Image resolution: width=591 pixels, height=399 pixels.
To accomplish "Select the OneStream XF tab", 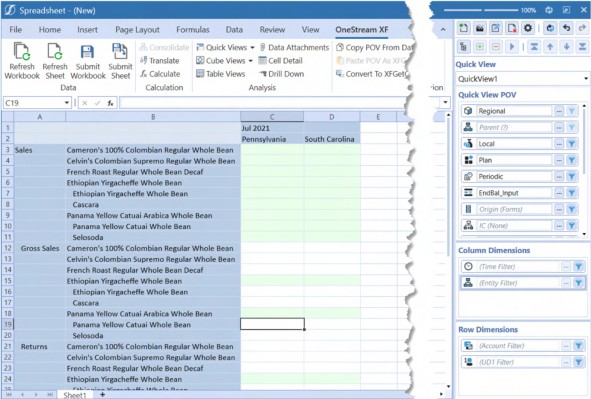I will [361, 29].
